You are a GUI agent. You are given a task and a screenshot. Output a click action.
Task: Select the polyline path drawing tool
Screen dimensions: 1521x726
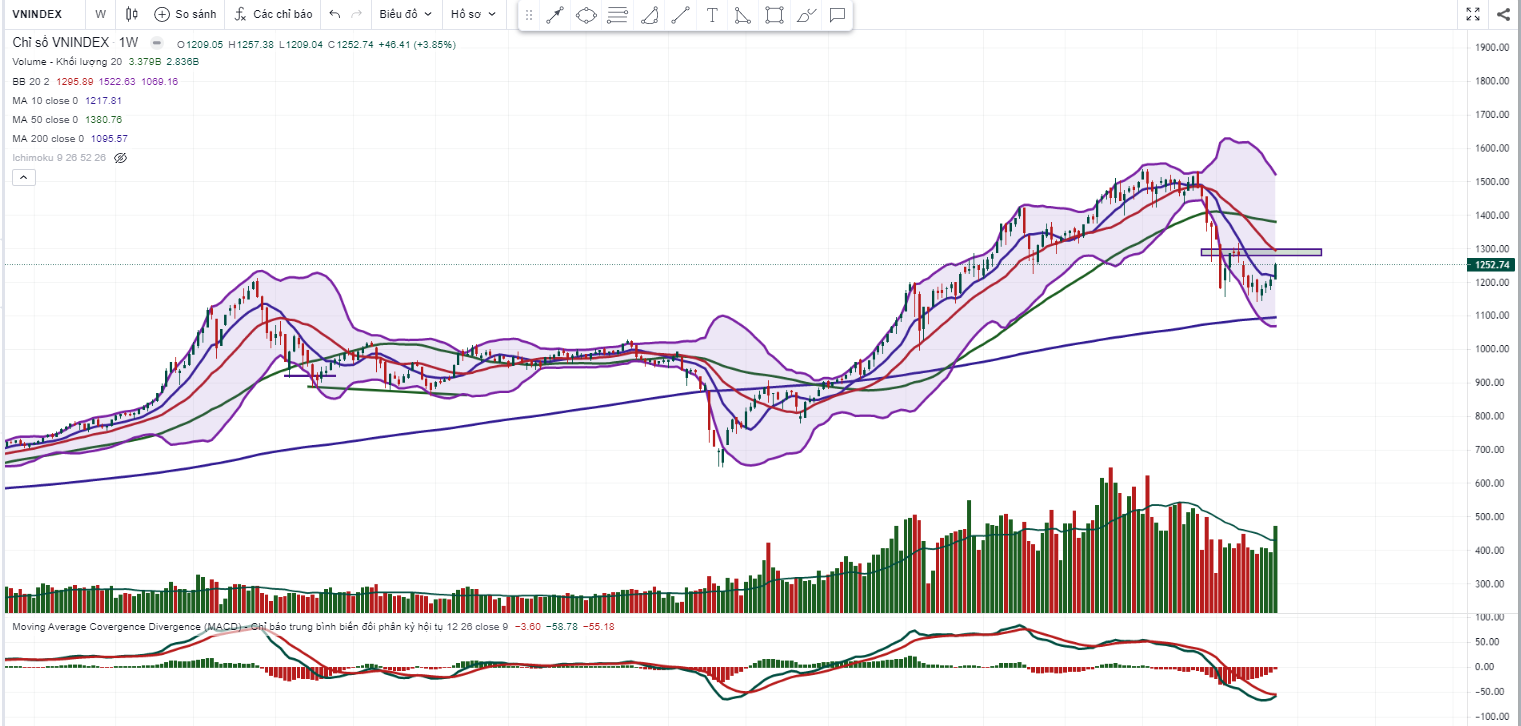(742, 15)
